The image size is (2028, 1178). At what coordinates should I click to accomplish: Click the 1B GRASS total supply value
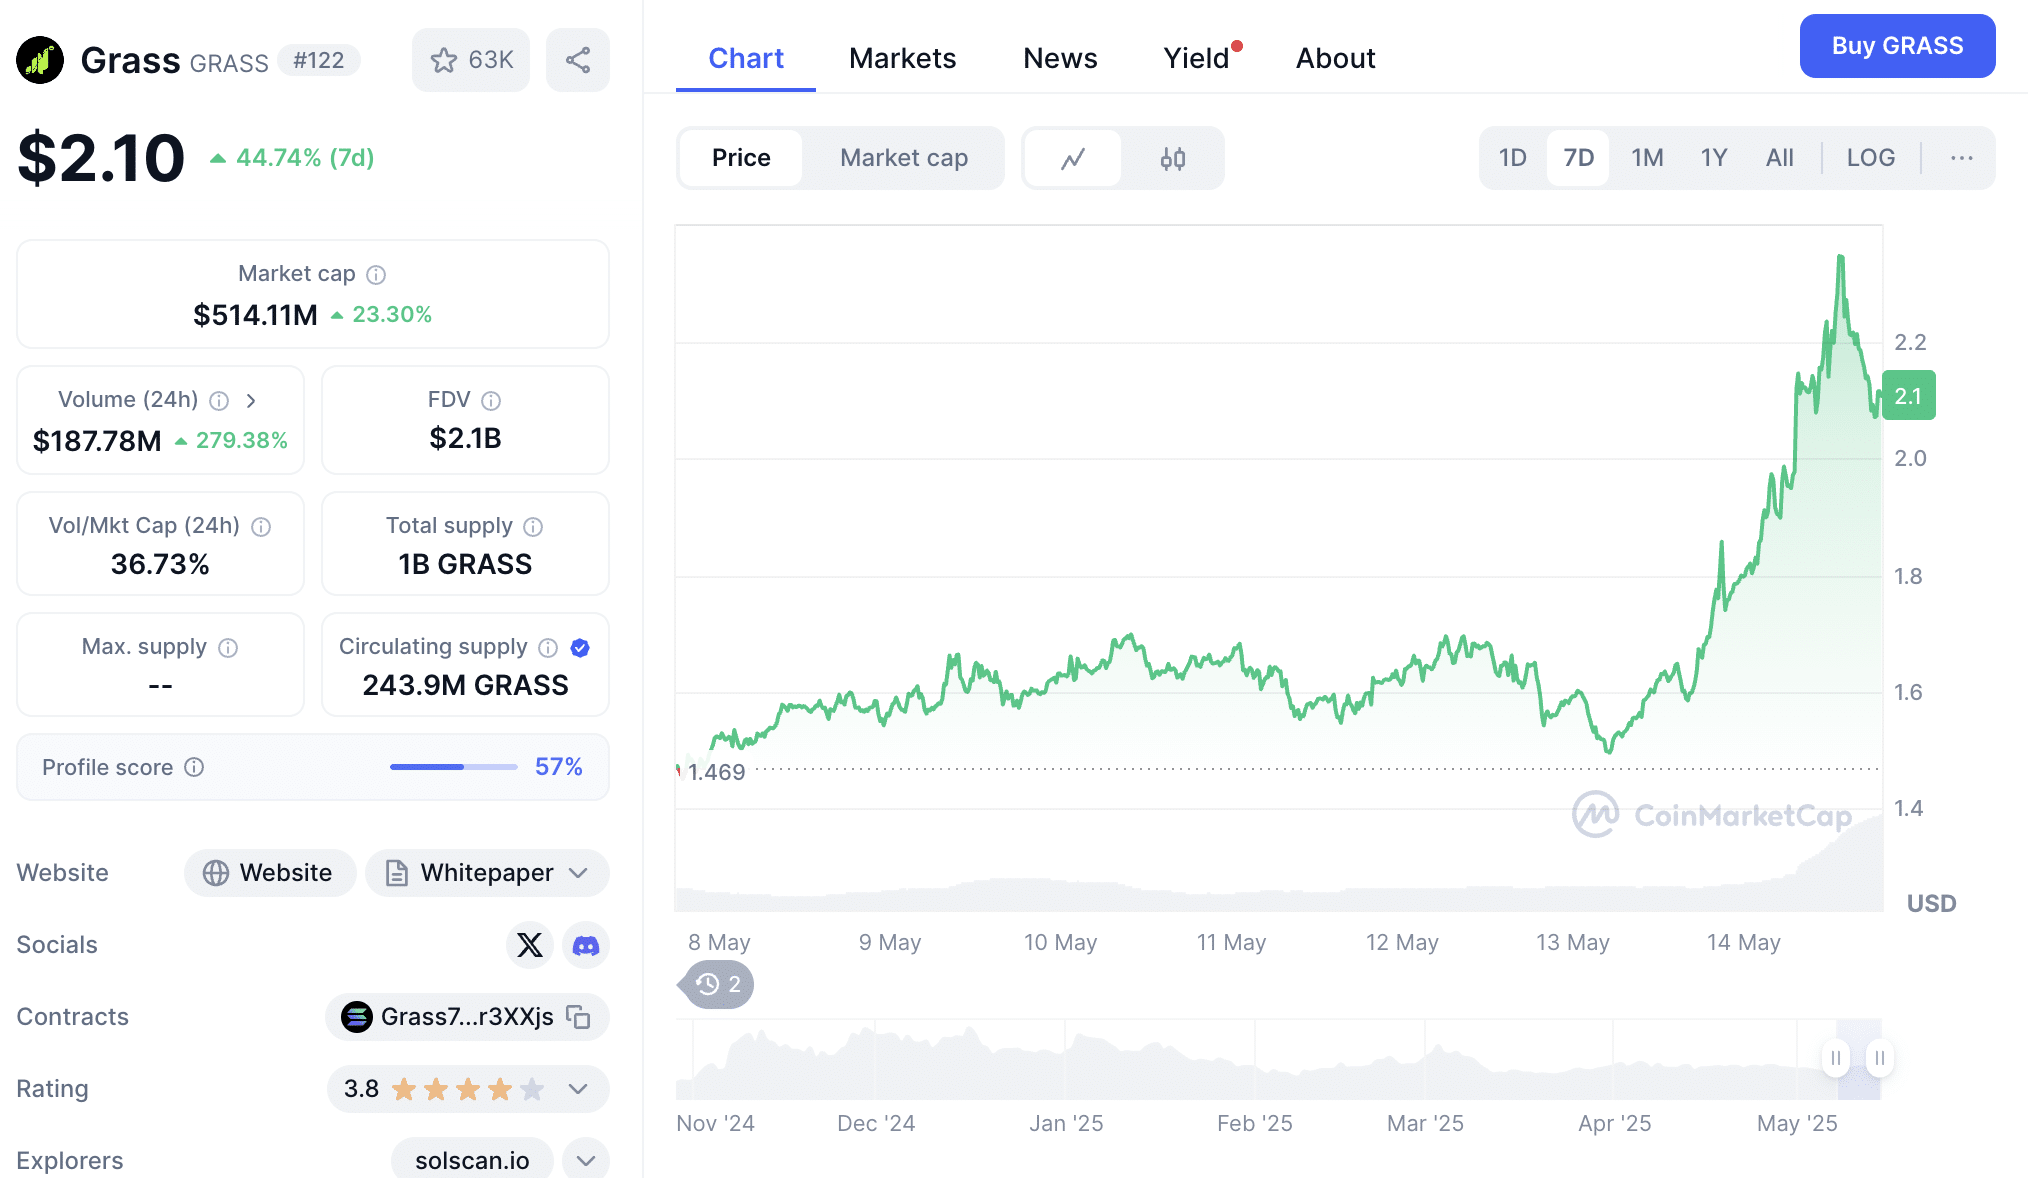pos(465,565)
